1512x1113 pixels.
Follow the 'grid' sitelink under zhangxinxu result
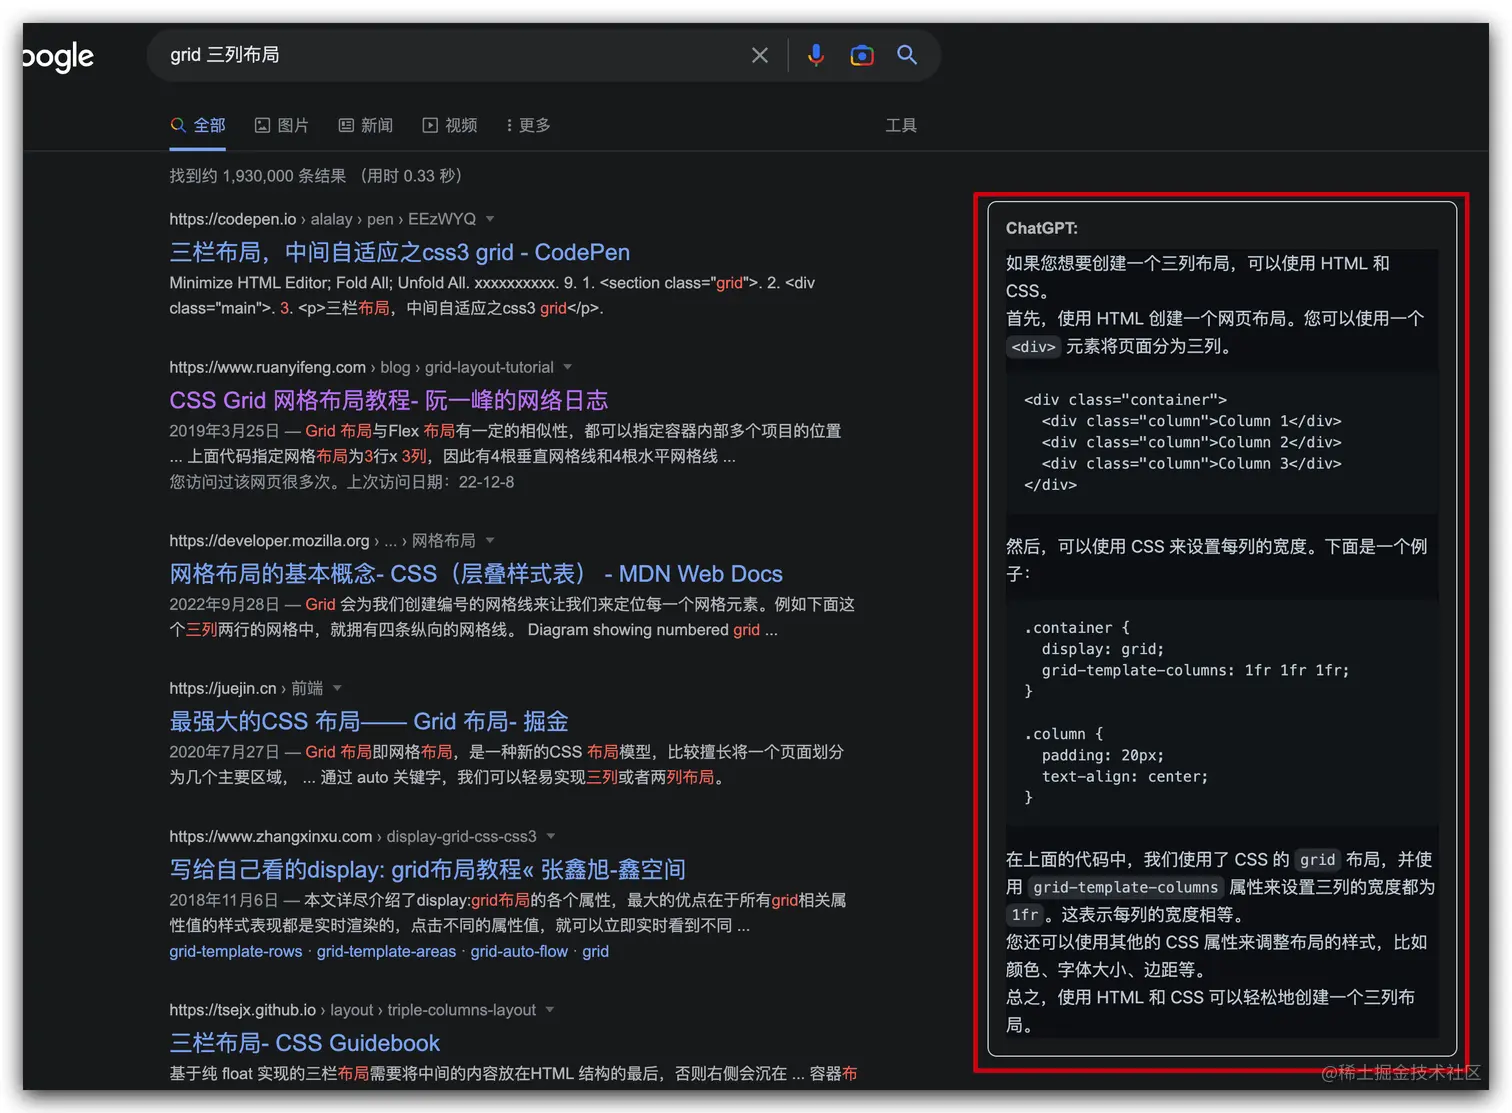(x=595, y=951)
